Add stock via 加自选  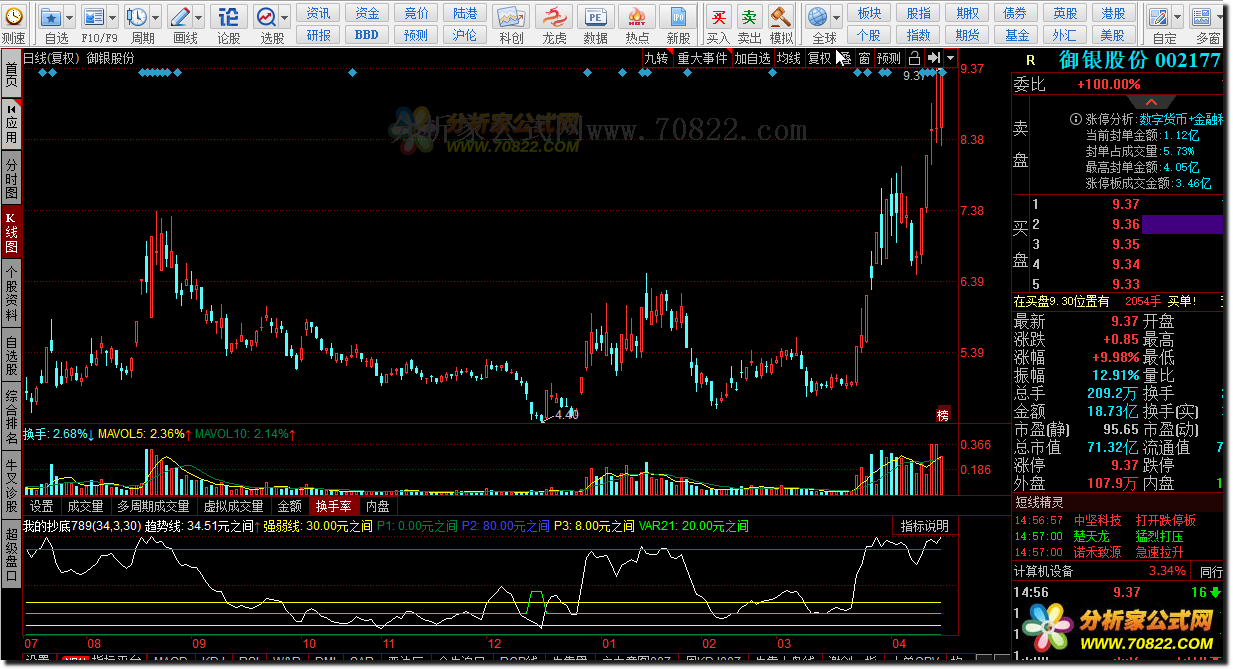[x=752, y=58]
